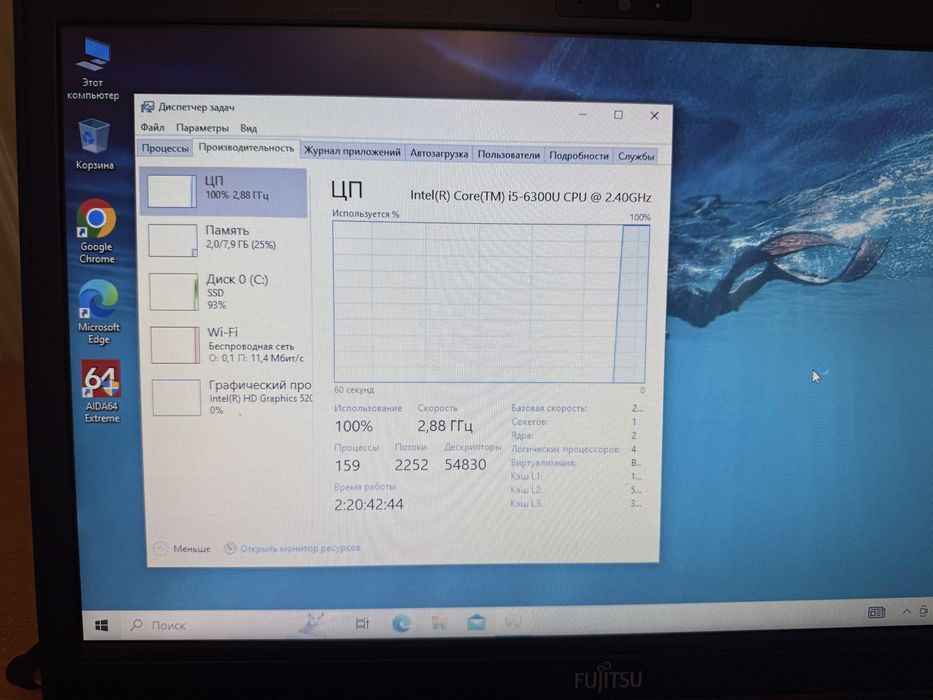Click the Кэш L1 label
This screenshot has width=933, height=700.
(x=527, y=476)
